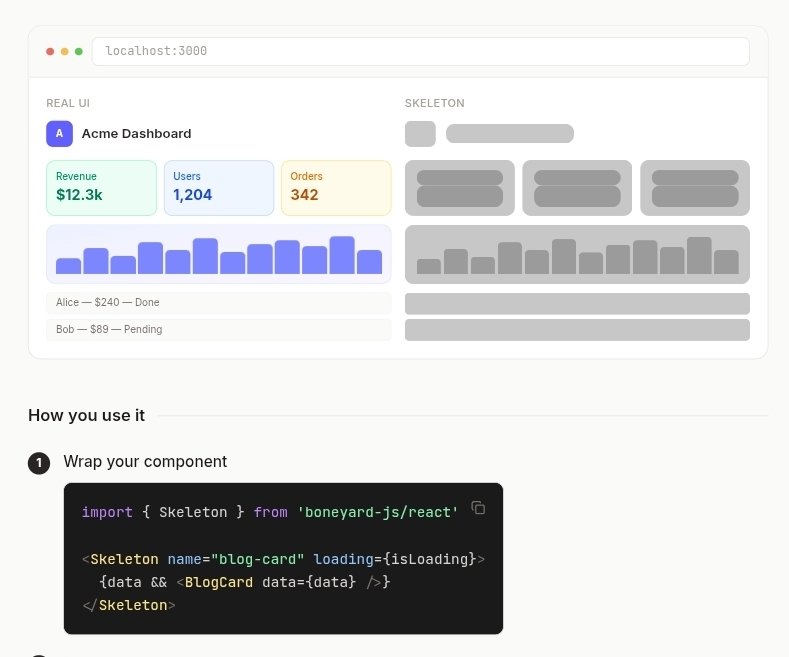This screenshot has width=789, height=657.
Task: Open the Revenue $12.3k card
Action: (x=102, y=188)
